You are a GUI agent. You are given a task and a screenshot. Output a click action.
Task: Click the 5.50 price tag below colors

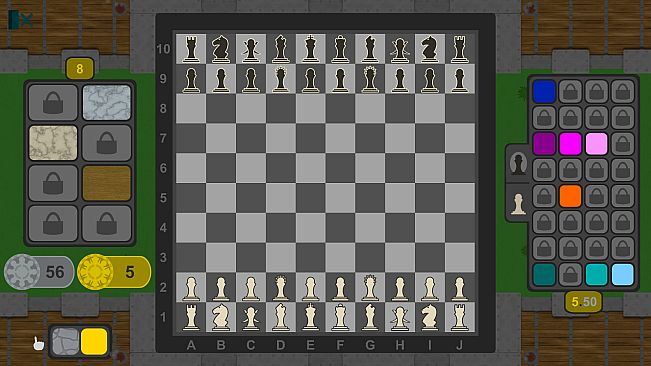click(x=583, y=302)
